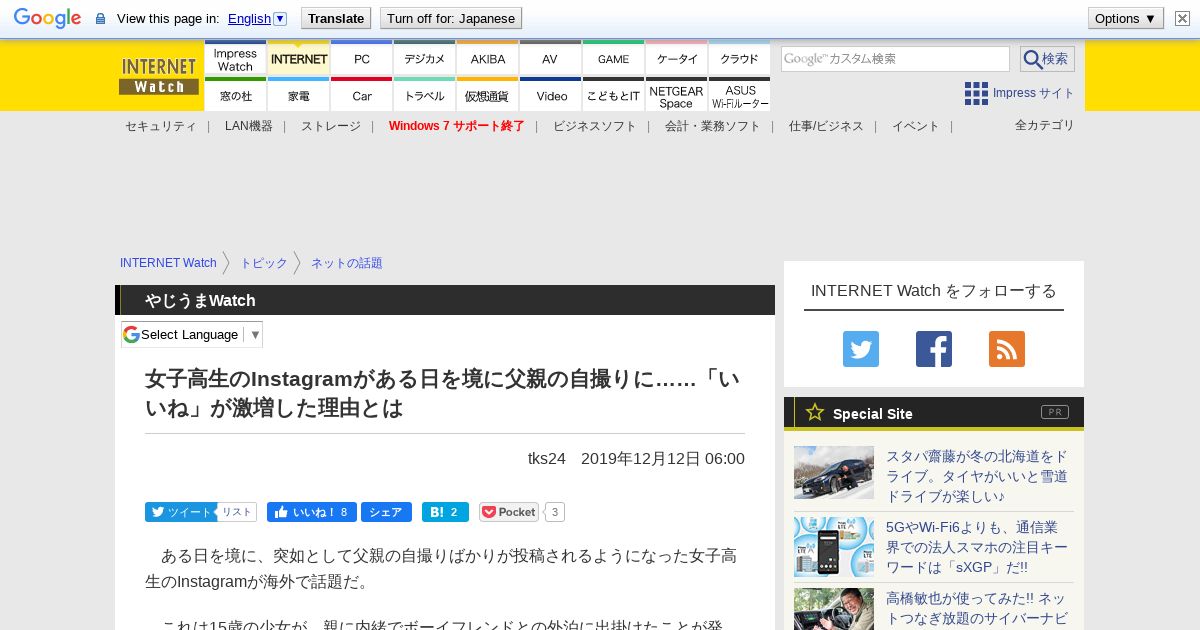Image resolution: width=1200 pixels, height=630 pixels.
Task: Open the Impress Watch tab
Action: [235, 59]
